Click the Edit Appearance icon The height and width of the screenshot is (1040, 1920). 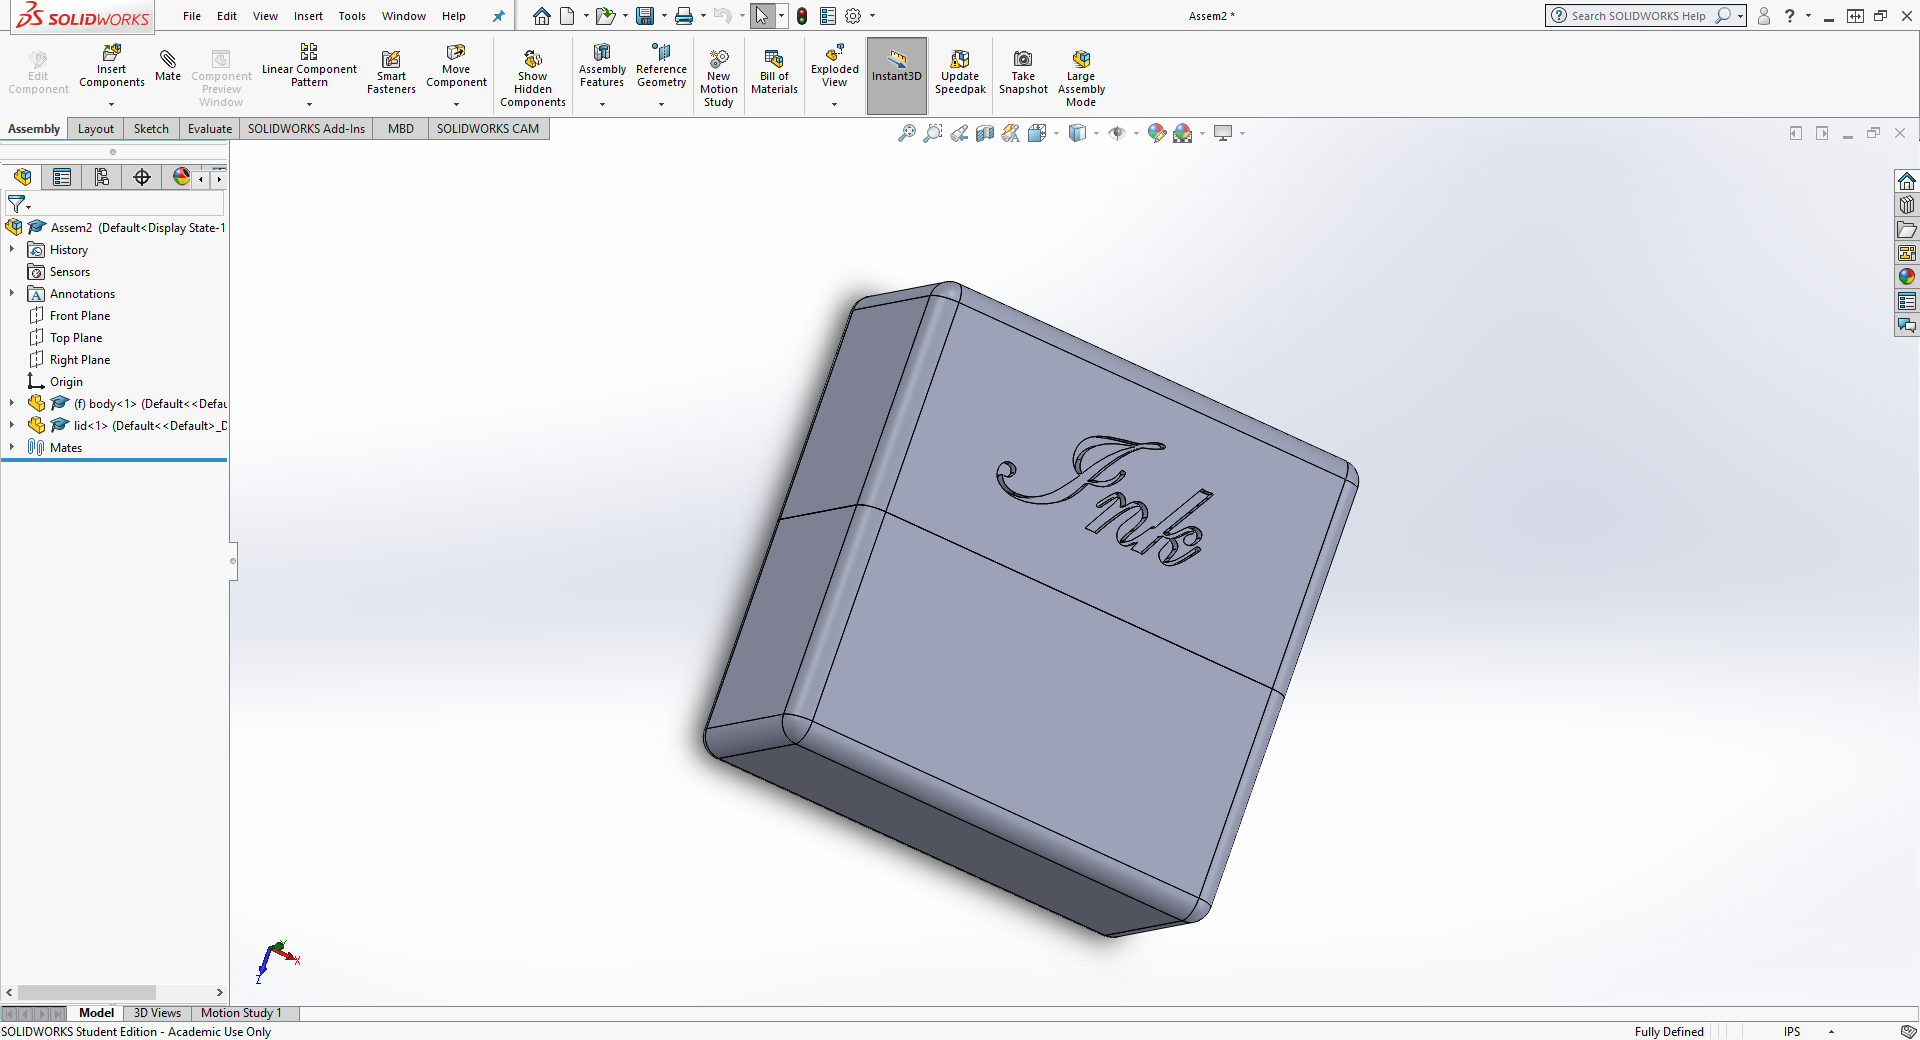[1157, 133]
